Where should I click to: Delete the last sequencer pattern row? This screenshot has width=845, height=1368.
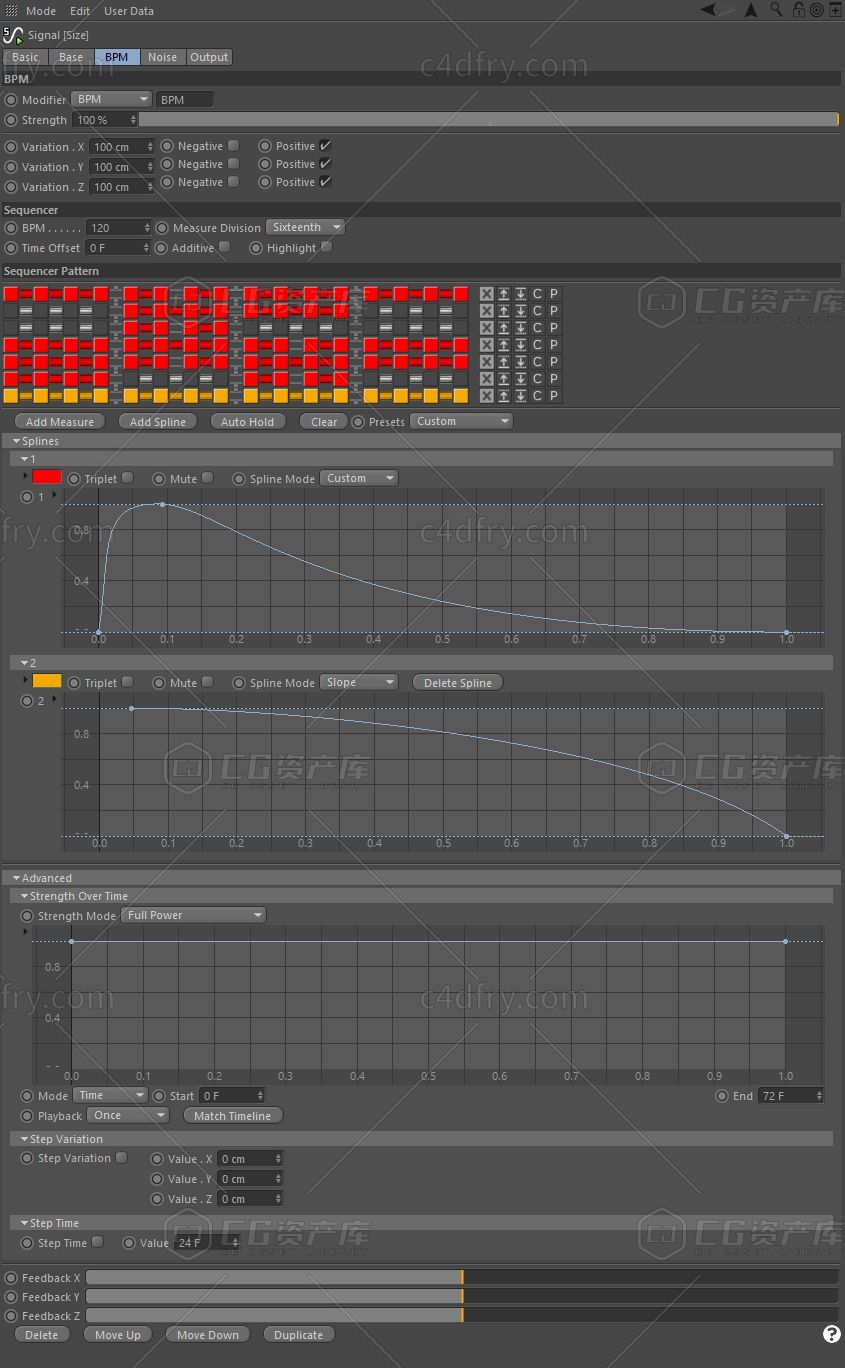click(486, 396)
